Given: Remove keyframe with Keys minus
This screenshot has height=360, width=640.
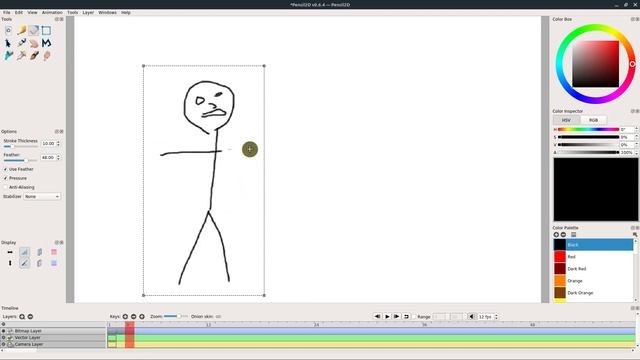Looking at the screenshot, I should [x=133, y=316].
